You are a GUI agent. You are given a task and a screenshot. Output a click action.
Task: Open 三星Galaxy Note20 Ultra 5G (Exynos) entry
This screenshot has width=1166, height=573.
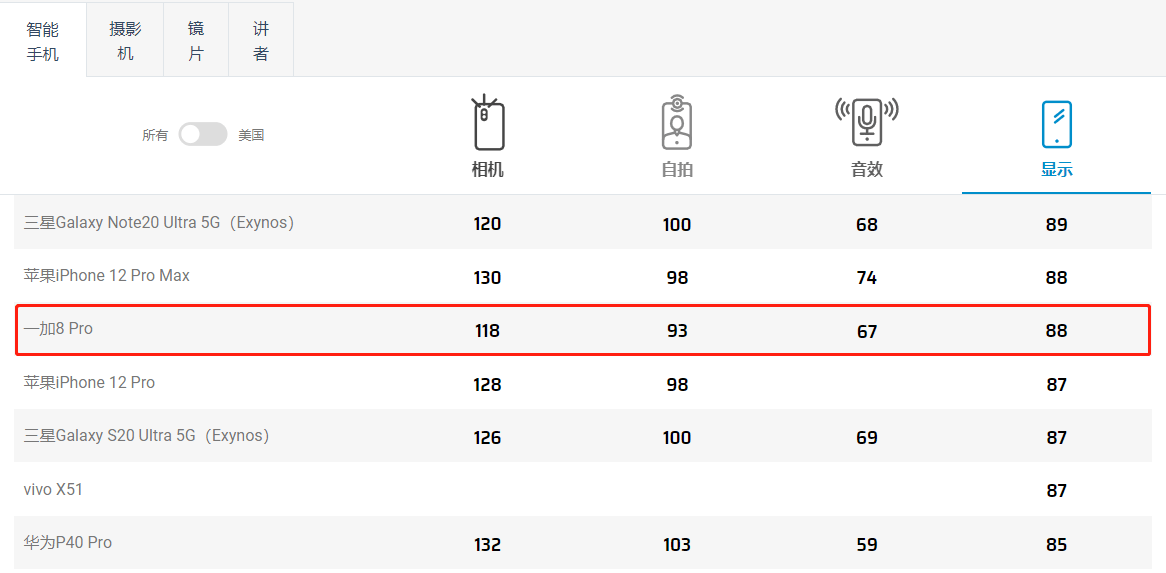(x=159, y=223)
